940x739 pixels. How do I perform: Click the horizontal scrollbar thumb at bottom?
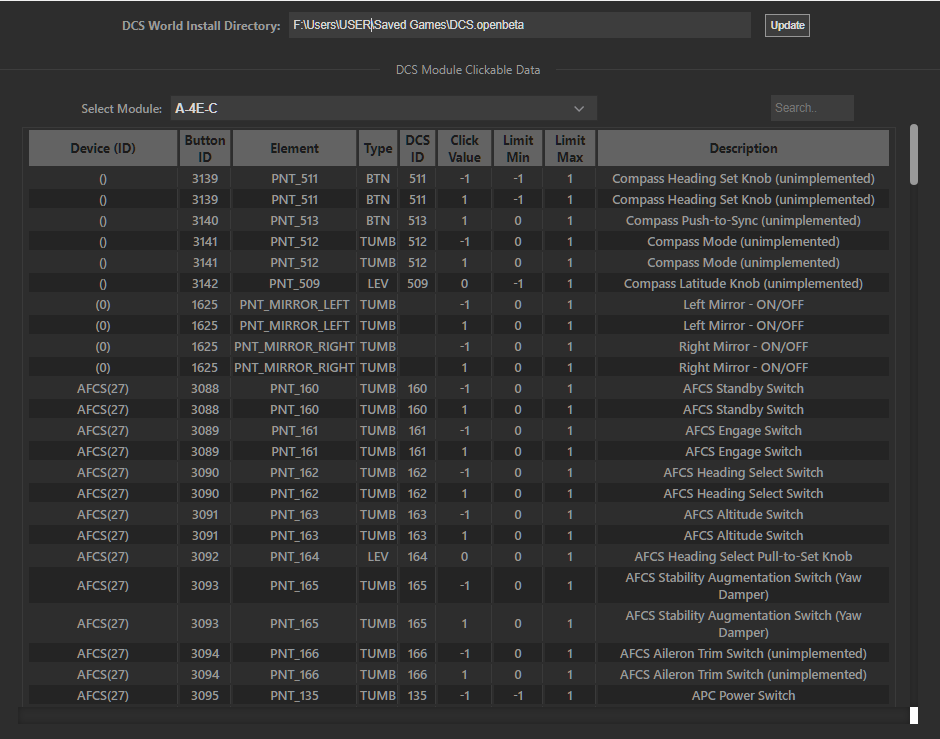[x=914, y=715]
